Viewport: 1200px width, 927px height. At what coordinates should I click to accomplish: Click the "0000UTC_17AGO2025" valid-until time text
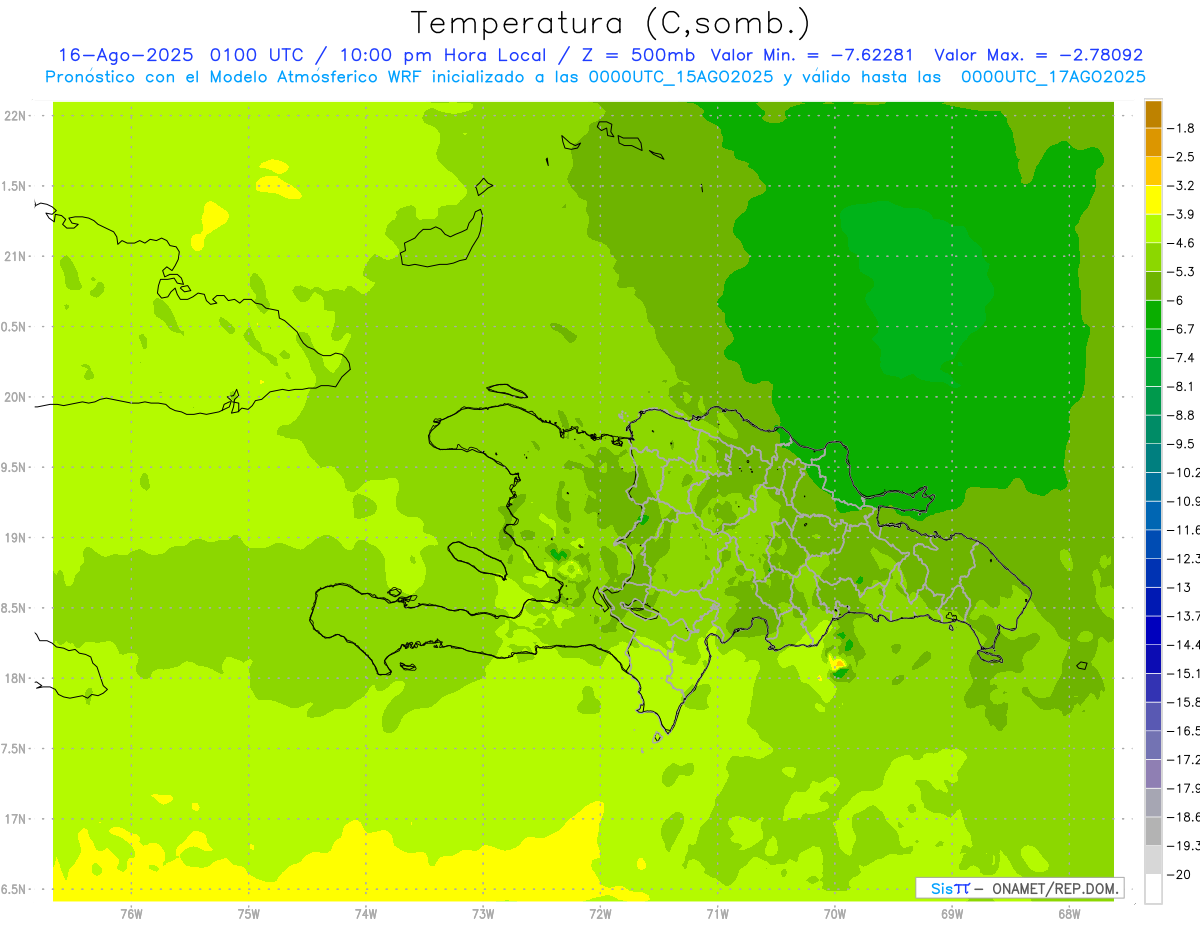(1053, 77)
